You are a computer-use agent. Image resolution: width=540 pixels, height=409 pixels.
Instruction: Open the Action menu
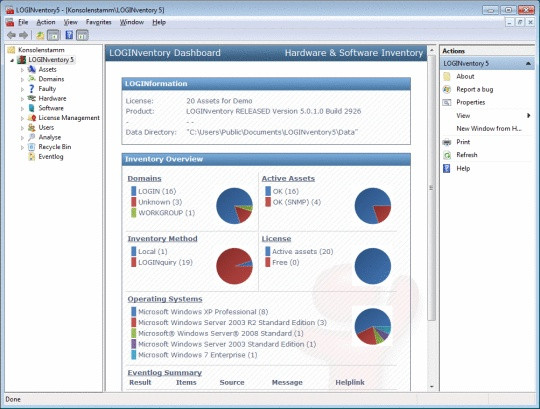coord(46,22)
